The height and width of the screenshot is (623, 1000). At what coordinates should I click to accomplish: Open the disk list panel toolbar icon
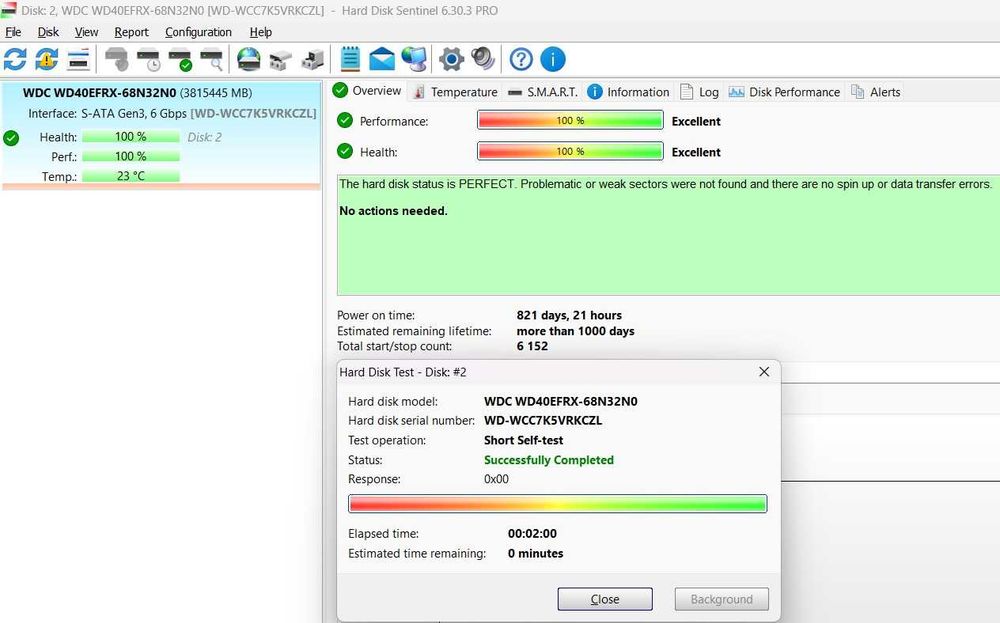[78, 59]
